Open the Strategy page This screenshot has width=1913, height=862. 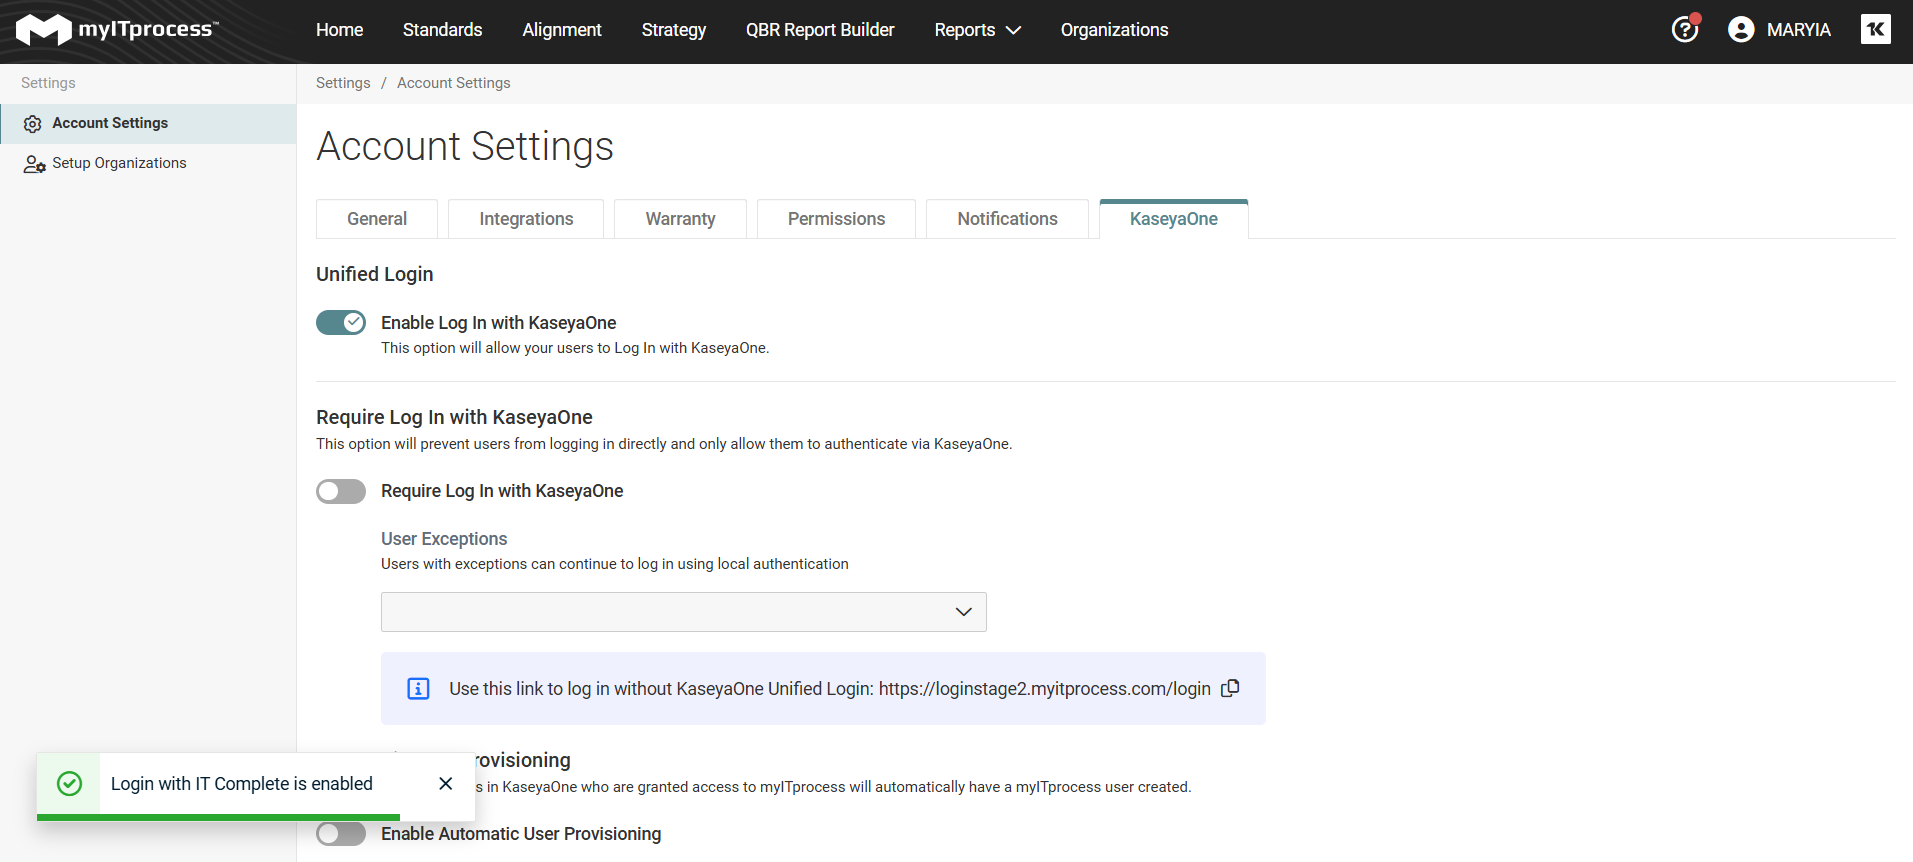click(x=674, y=30)
